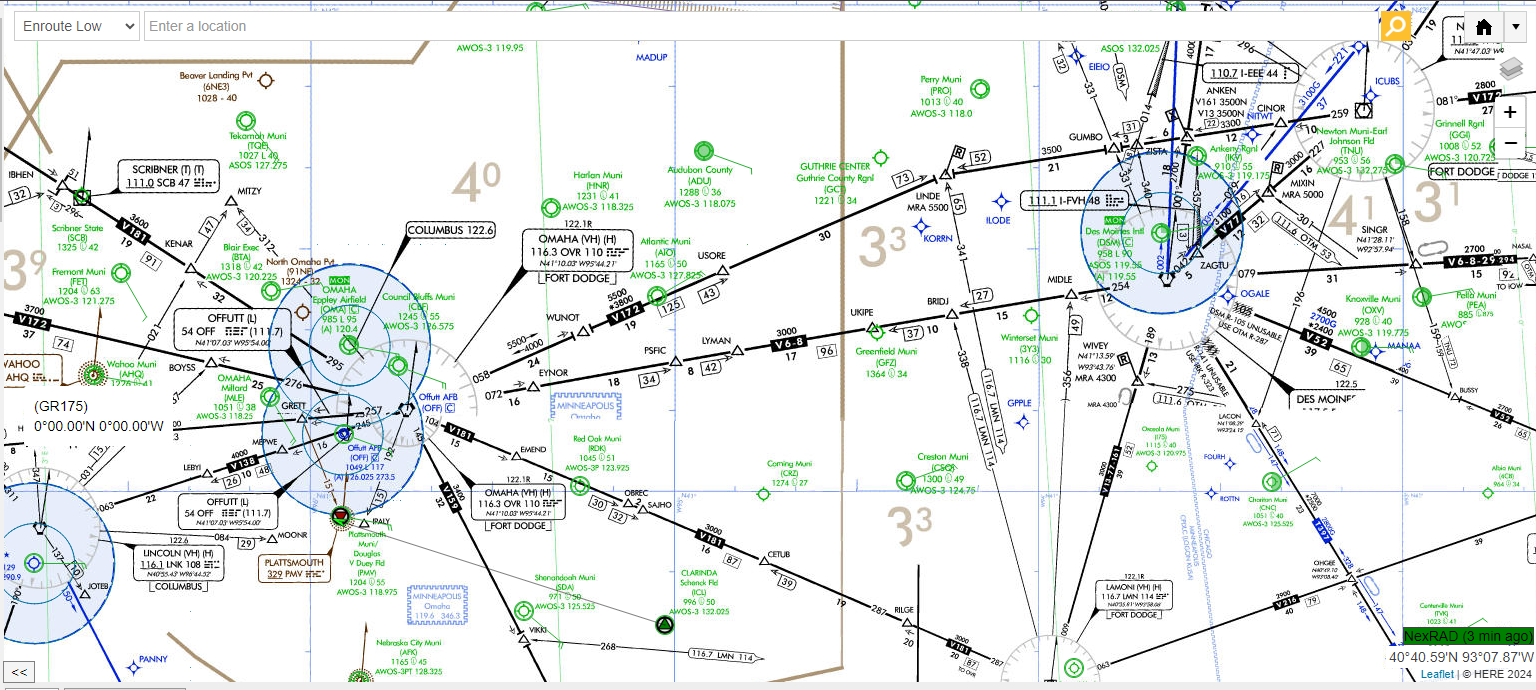Click the orange magnifier search button
This screenshot has width=1536, height=690.
(1395, 26)
